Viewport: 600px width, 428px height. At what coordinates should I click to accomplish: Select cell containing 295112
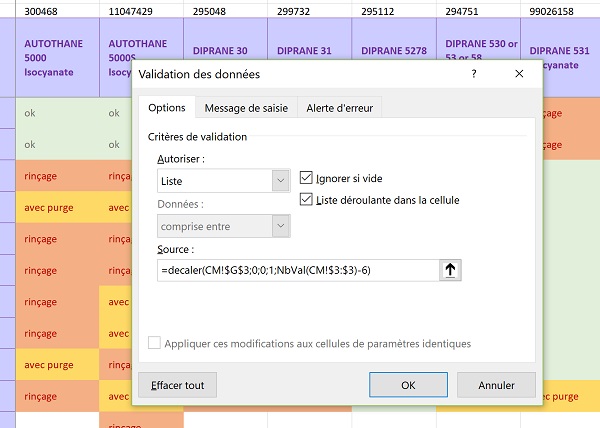pos(394,11)
